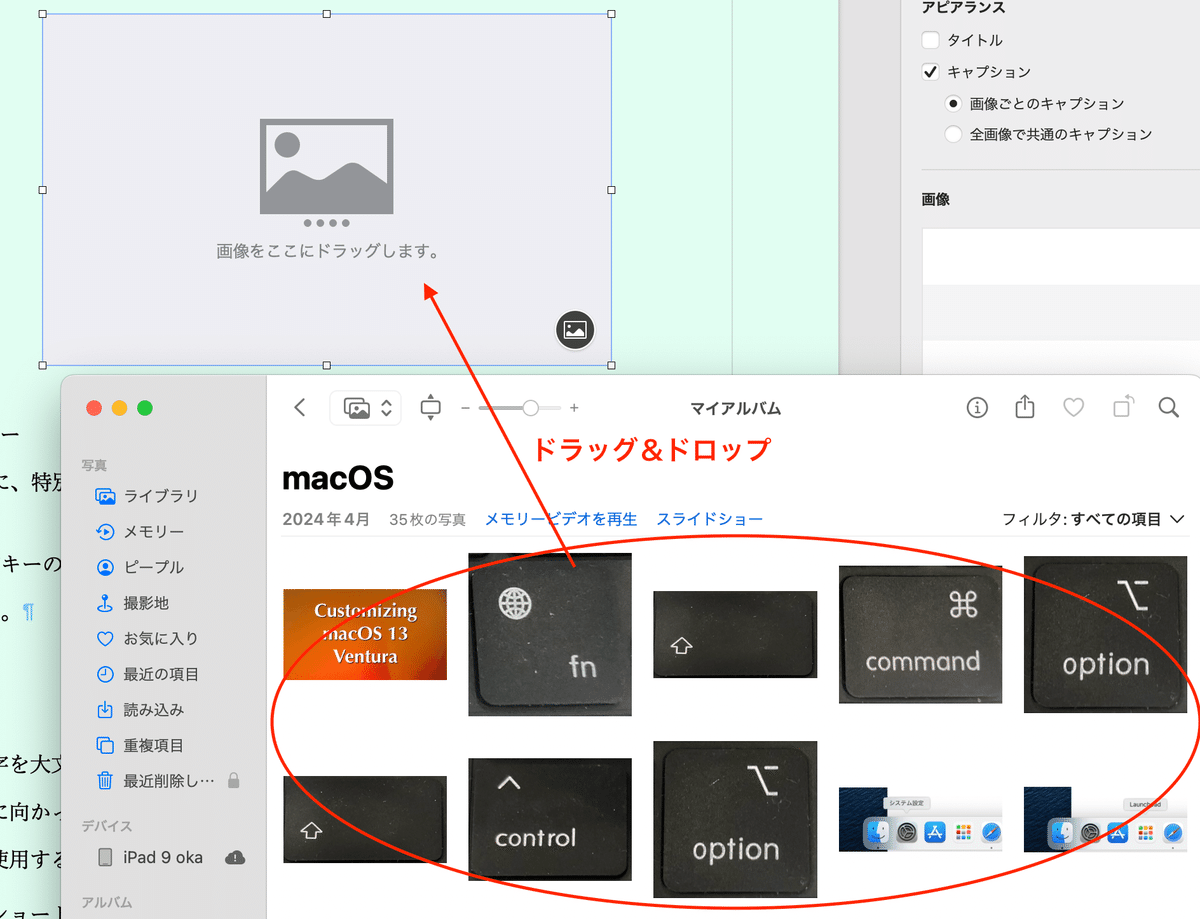Select the bottom-row option key photo

click(x=735, y=820)
